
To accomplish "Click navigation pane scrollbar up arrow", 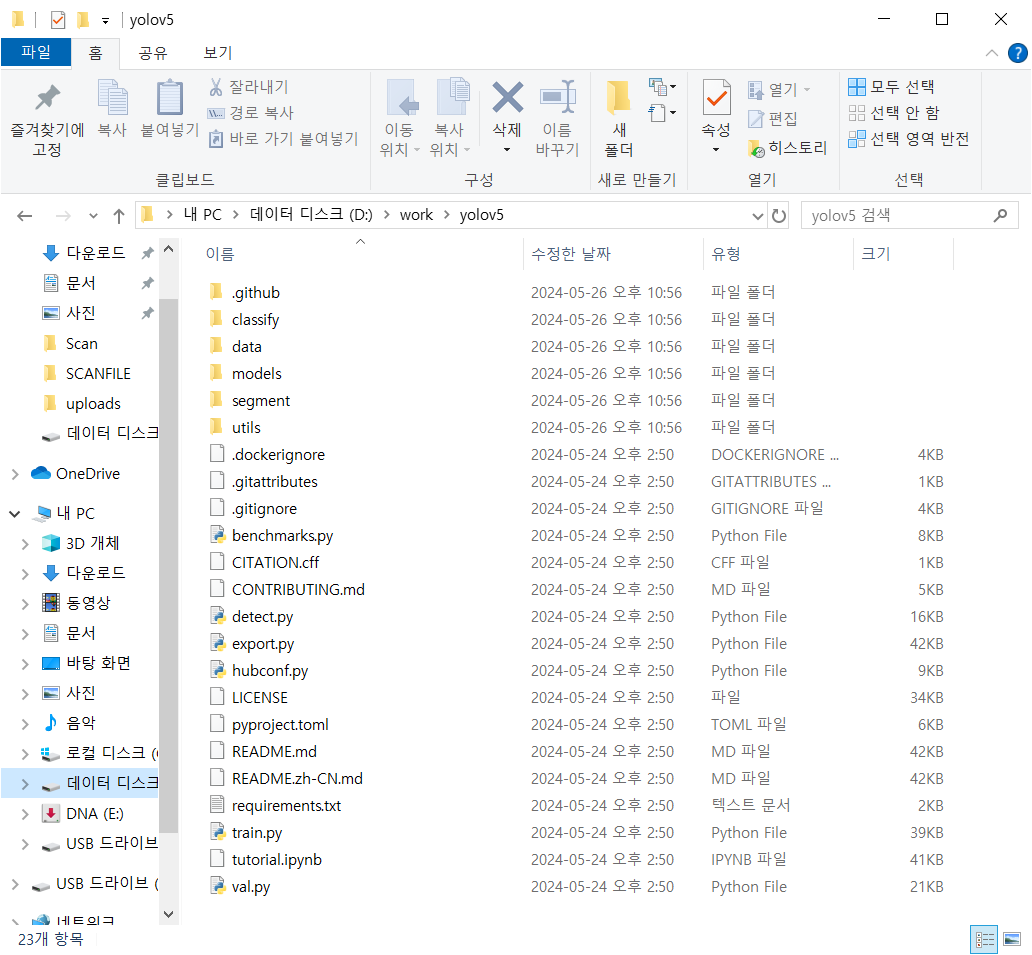I will point(168,249).
